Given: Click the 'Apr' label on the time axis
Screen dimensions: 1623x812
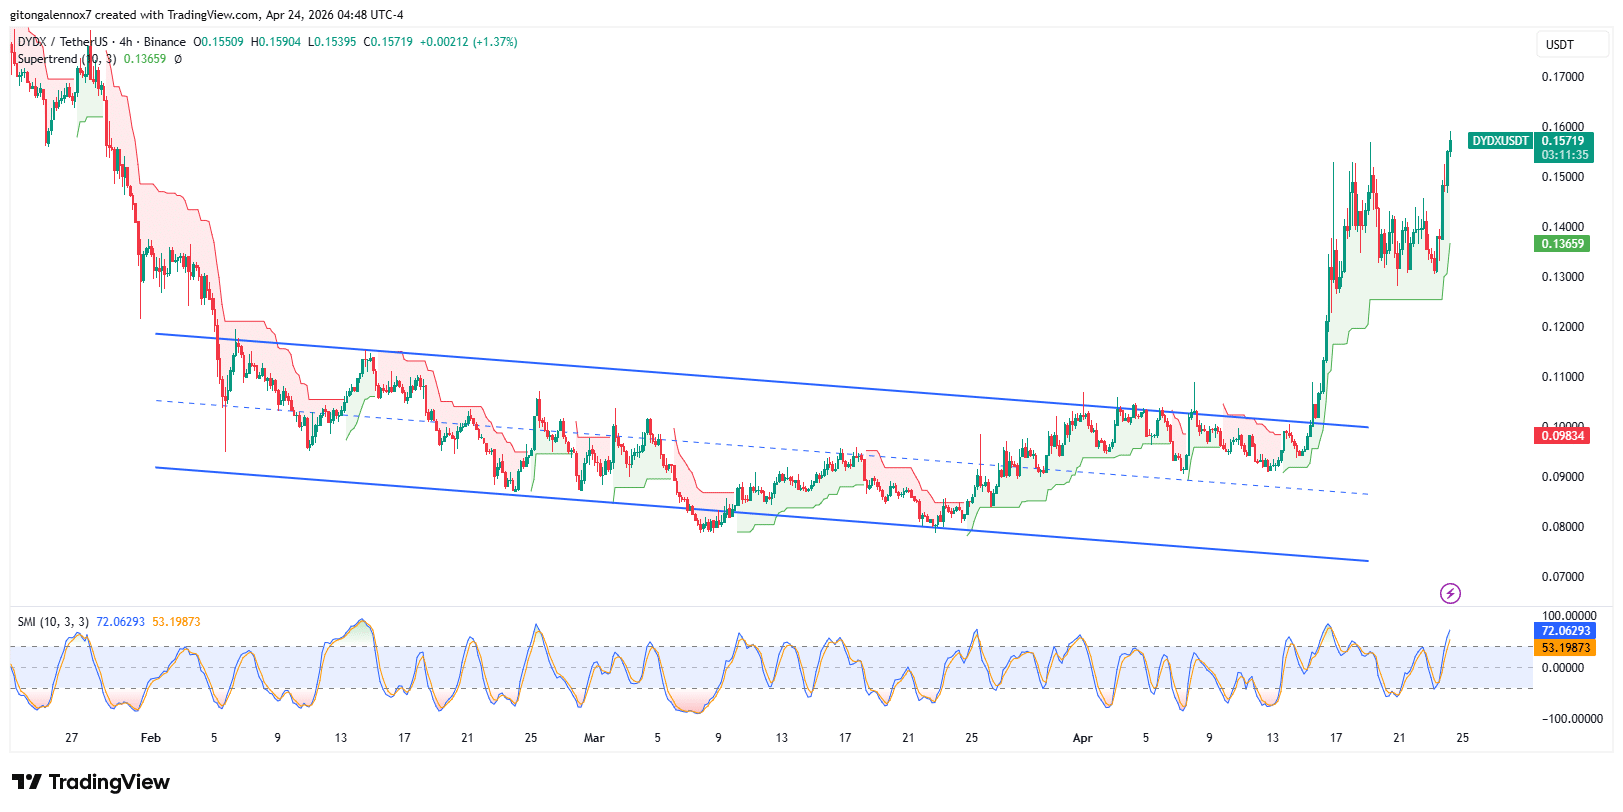Looking at the screenshot, I should point(1082,738).
